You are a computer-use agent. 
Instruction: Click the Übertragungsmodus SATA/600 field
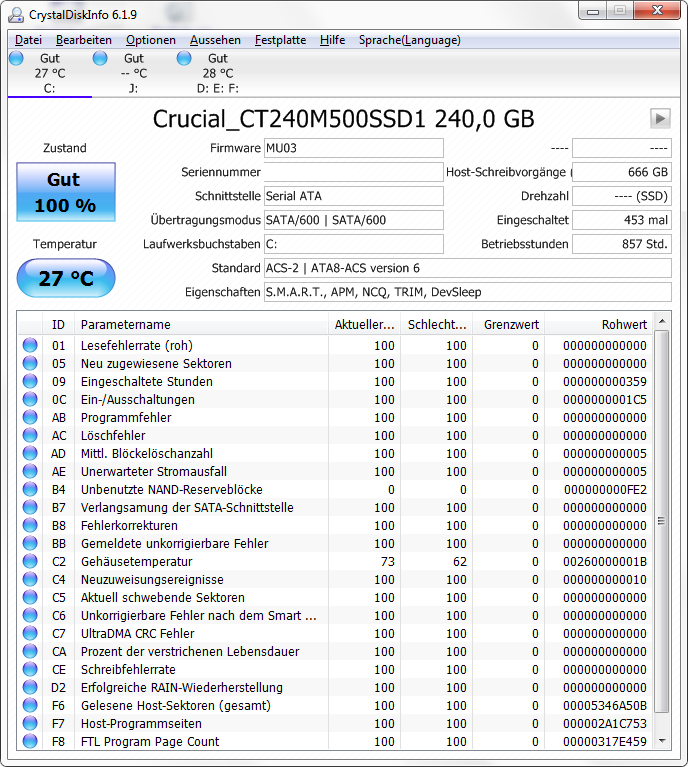354,220
